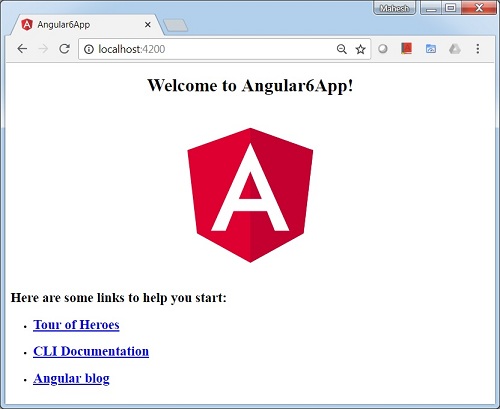
Task: Go back with the browser back arrow
Action: coord(22,49)
